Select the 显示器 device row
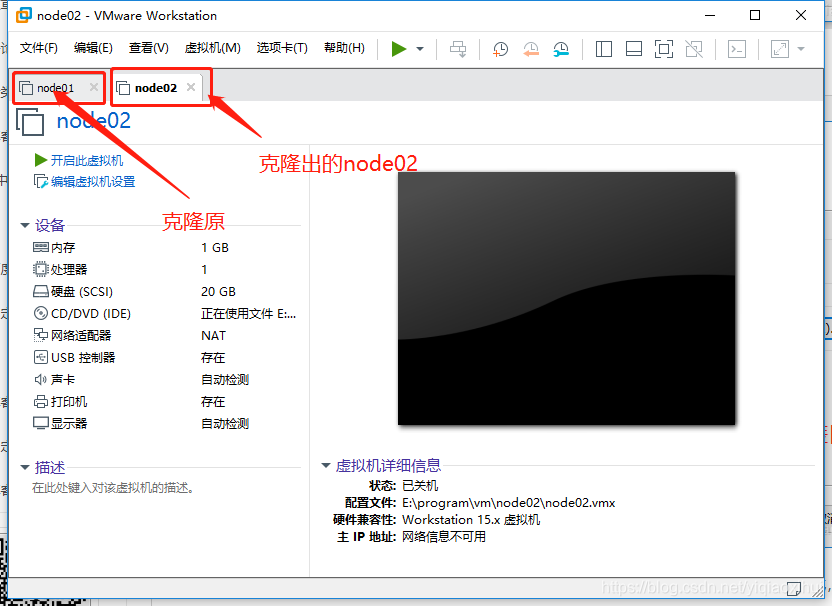The image size is (832, 606). (167, 423)
